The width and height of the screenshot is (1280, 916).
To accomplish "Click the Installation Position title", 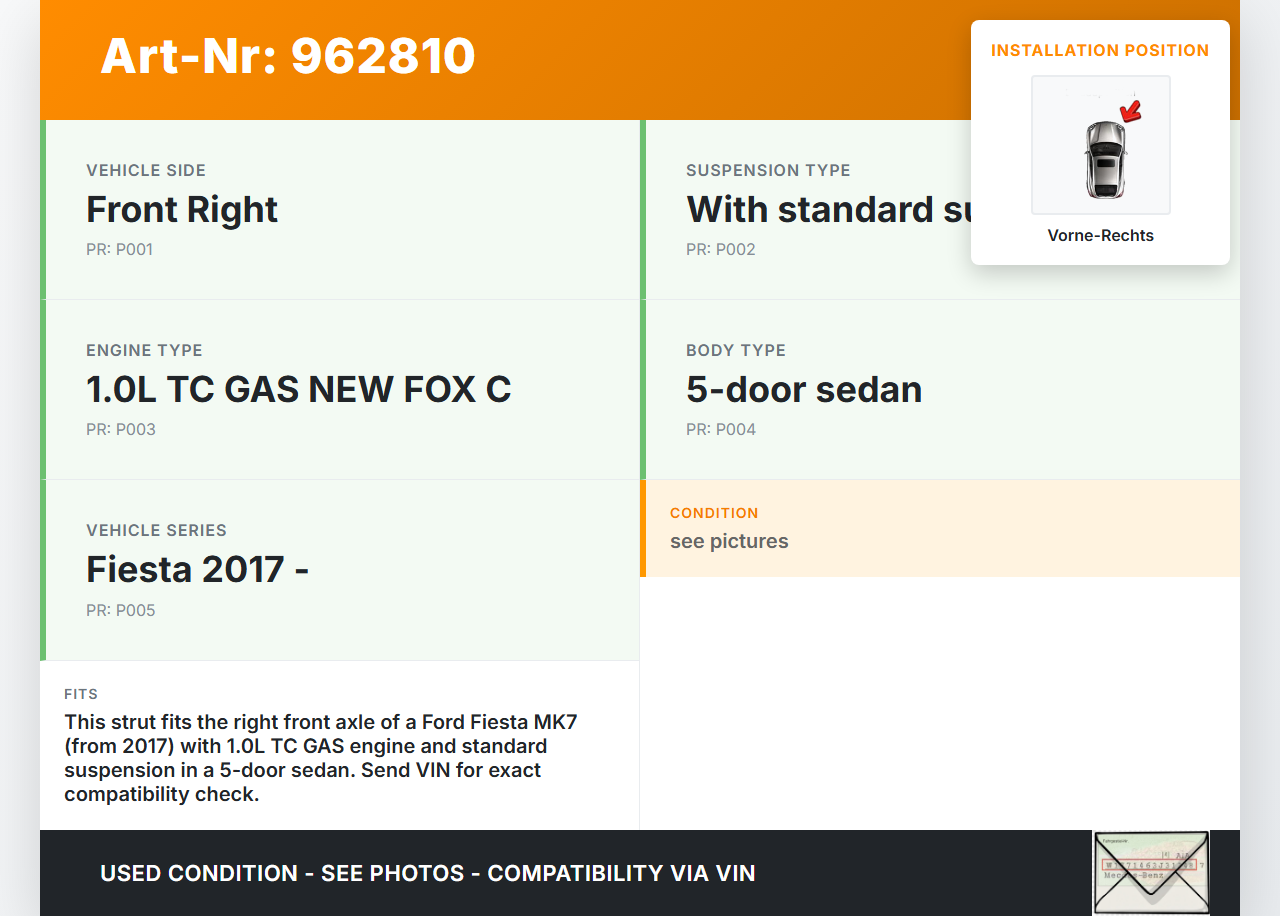I will pyautogui.click(x=1100, y=50).
